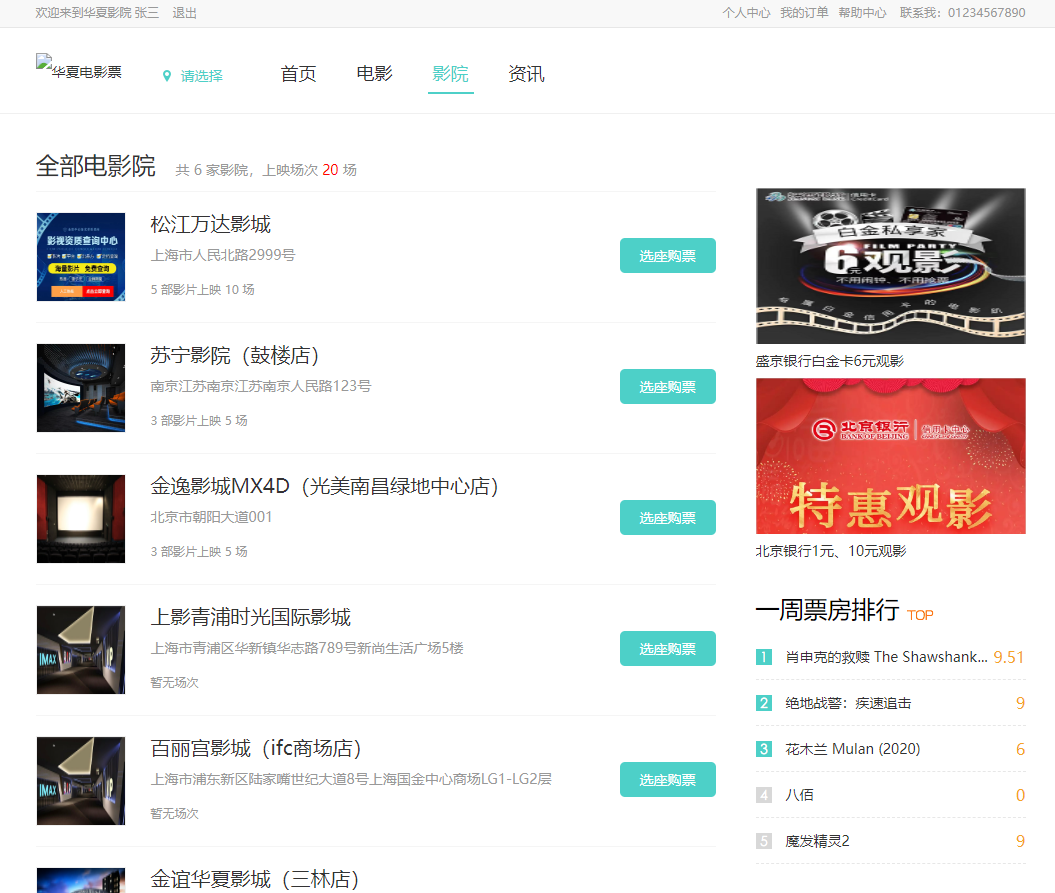Open 我的订单 in the top bar

804,13
